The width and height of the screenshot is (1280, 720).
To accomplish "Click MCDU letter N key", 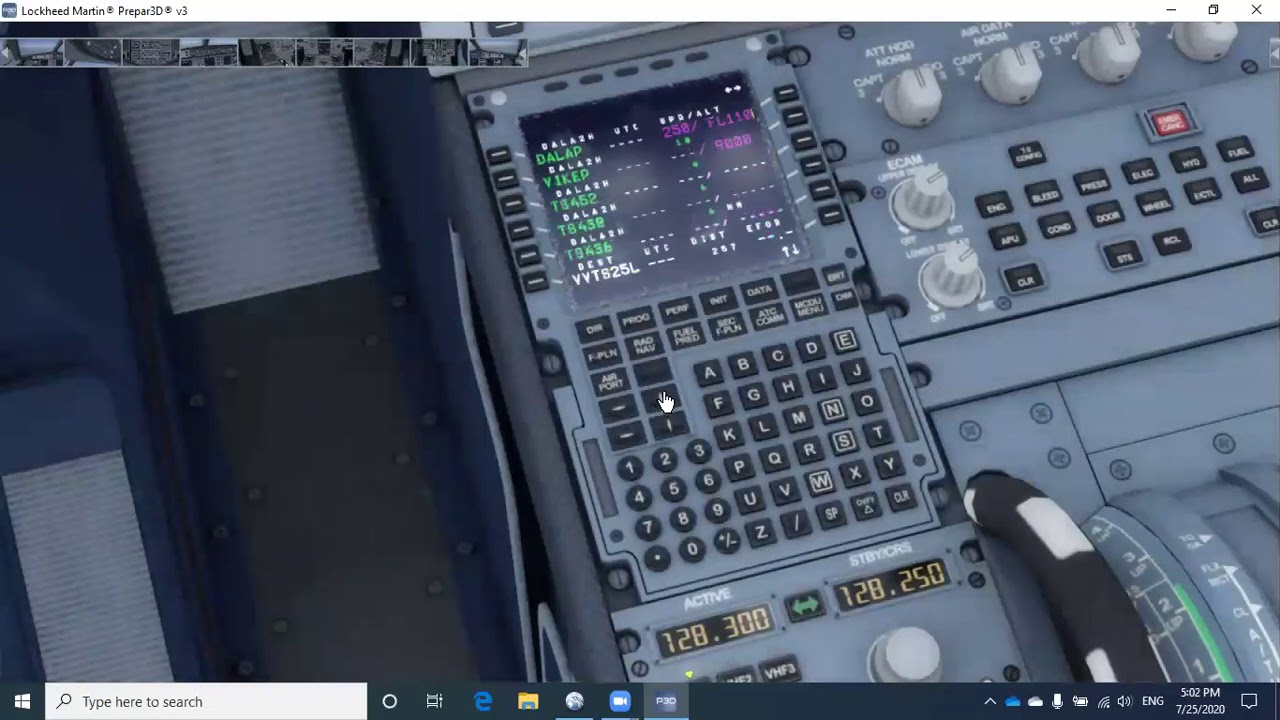I will (x=832, y=410).
